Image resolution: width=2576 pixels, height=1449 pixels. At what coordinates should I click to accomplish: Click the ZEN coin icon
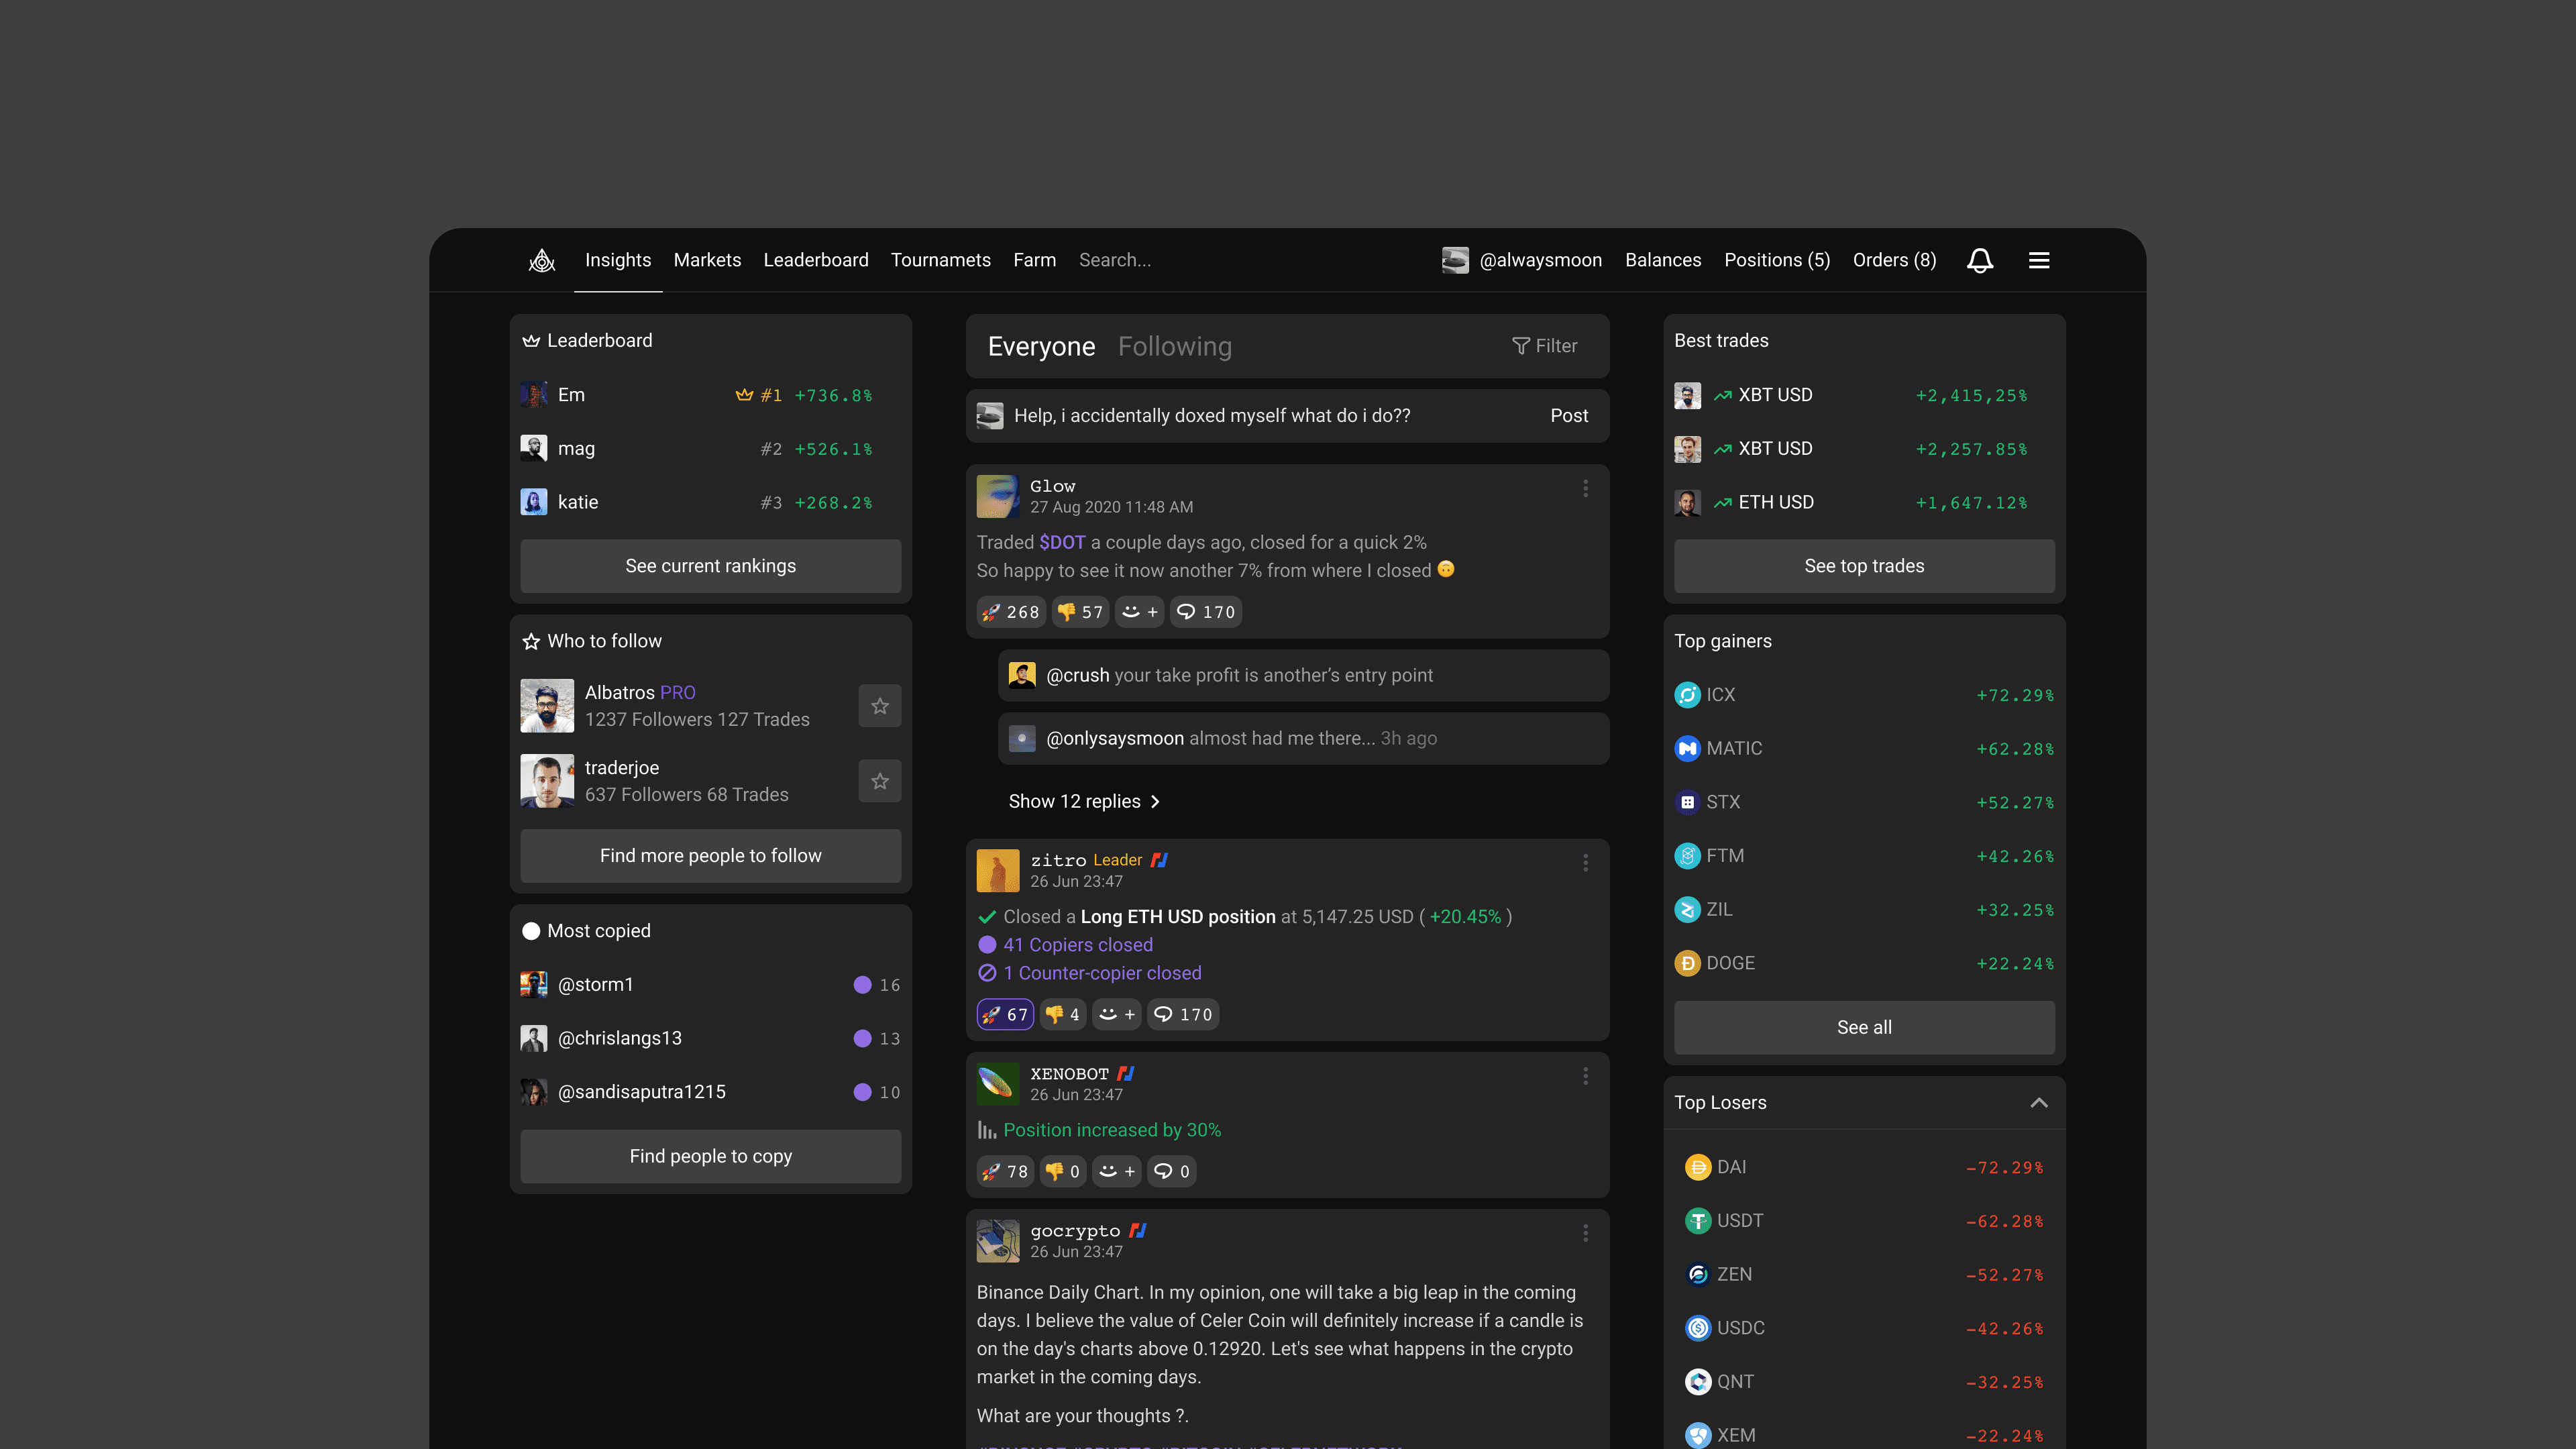tap(1698, 1275)
